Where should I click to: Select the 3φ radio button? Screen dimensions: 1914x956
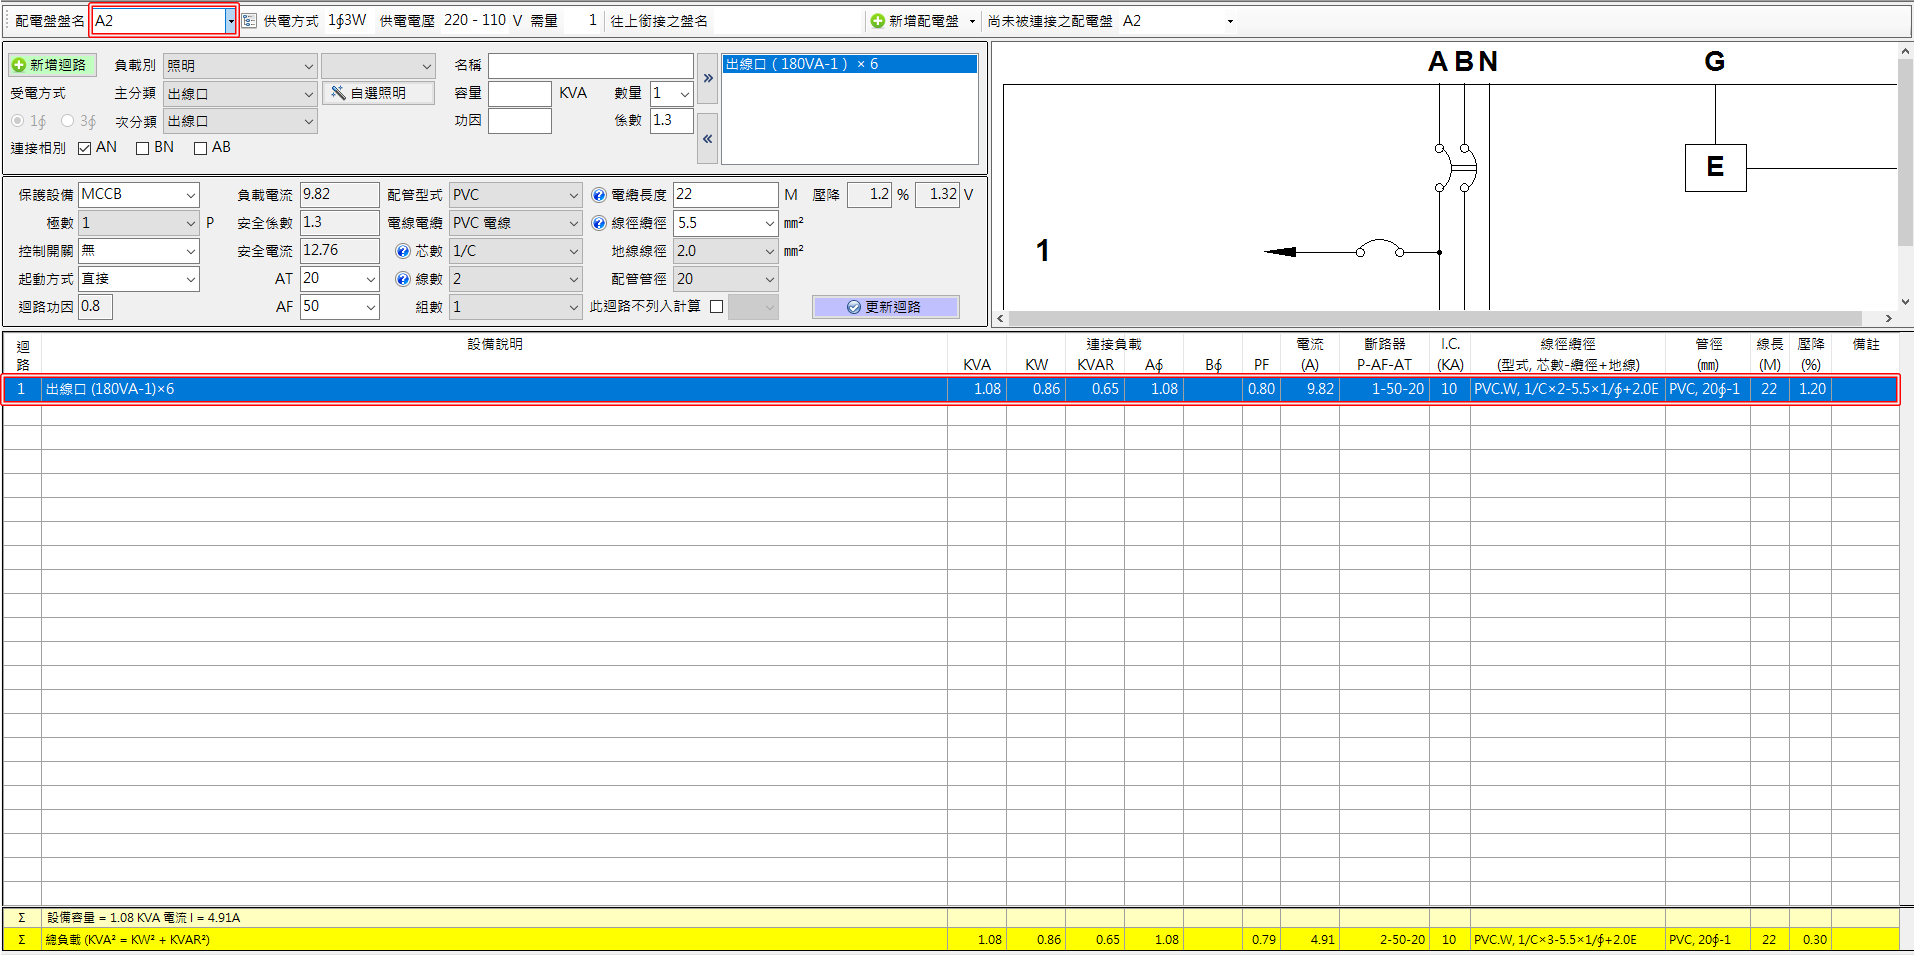[68, 121]
